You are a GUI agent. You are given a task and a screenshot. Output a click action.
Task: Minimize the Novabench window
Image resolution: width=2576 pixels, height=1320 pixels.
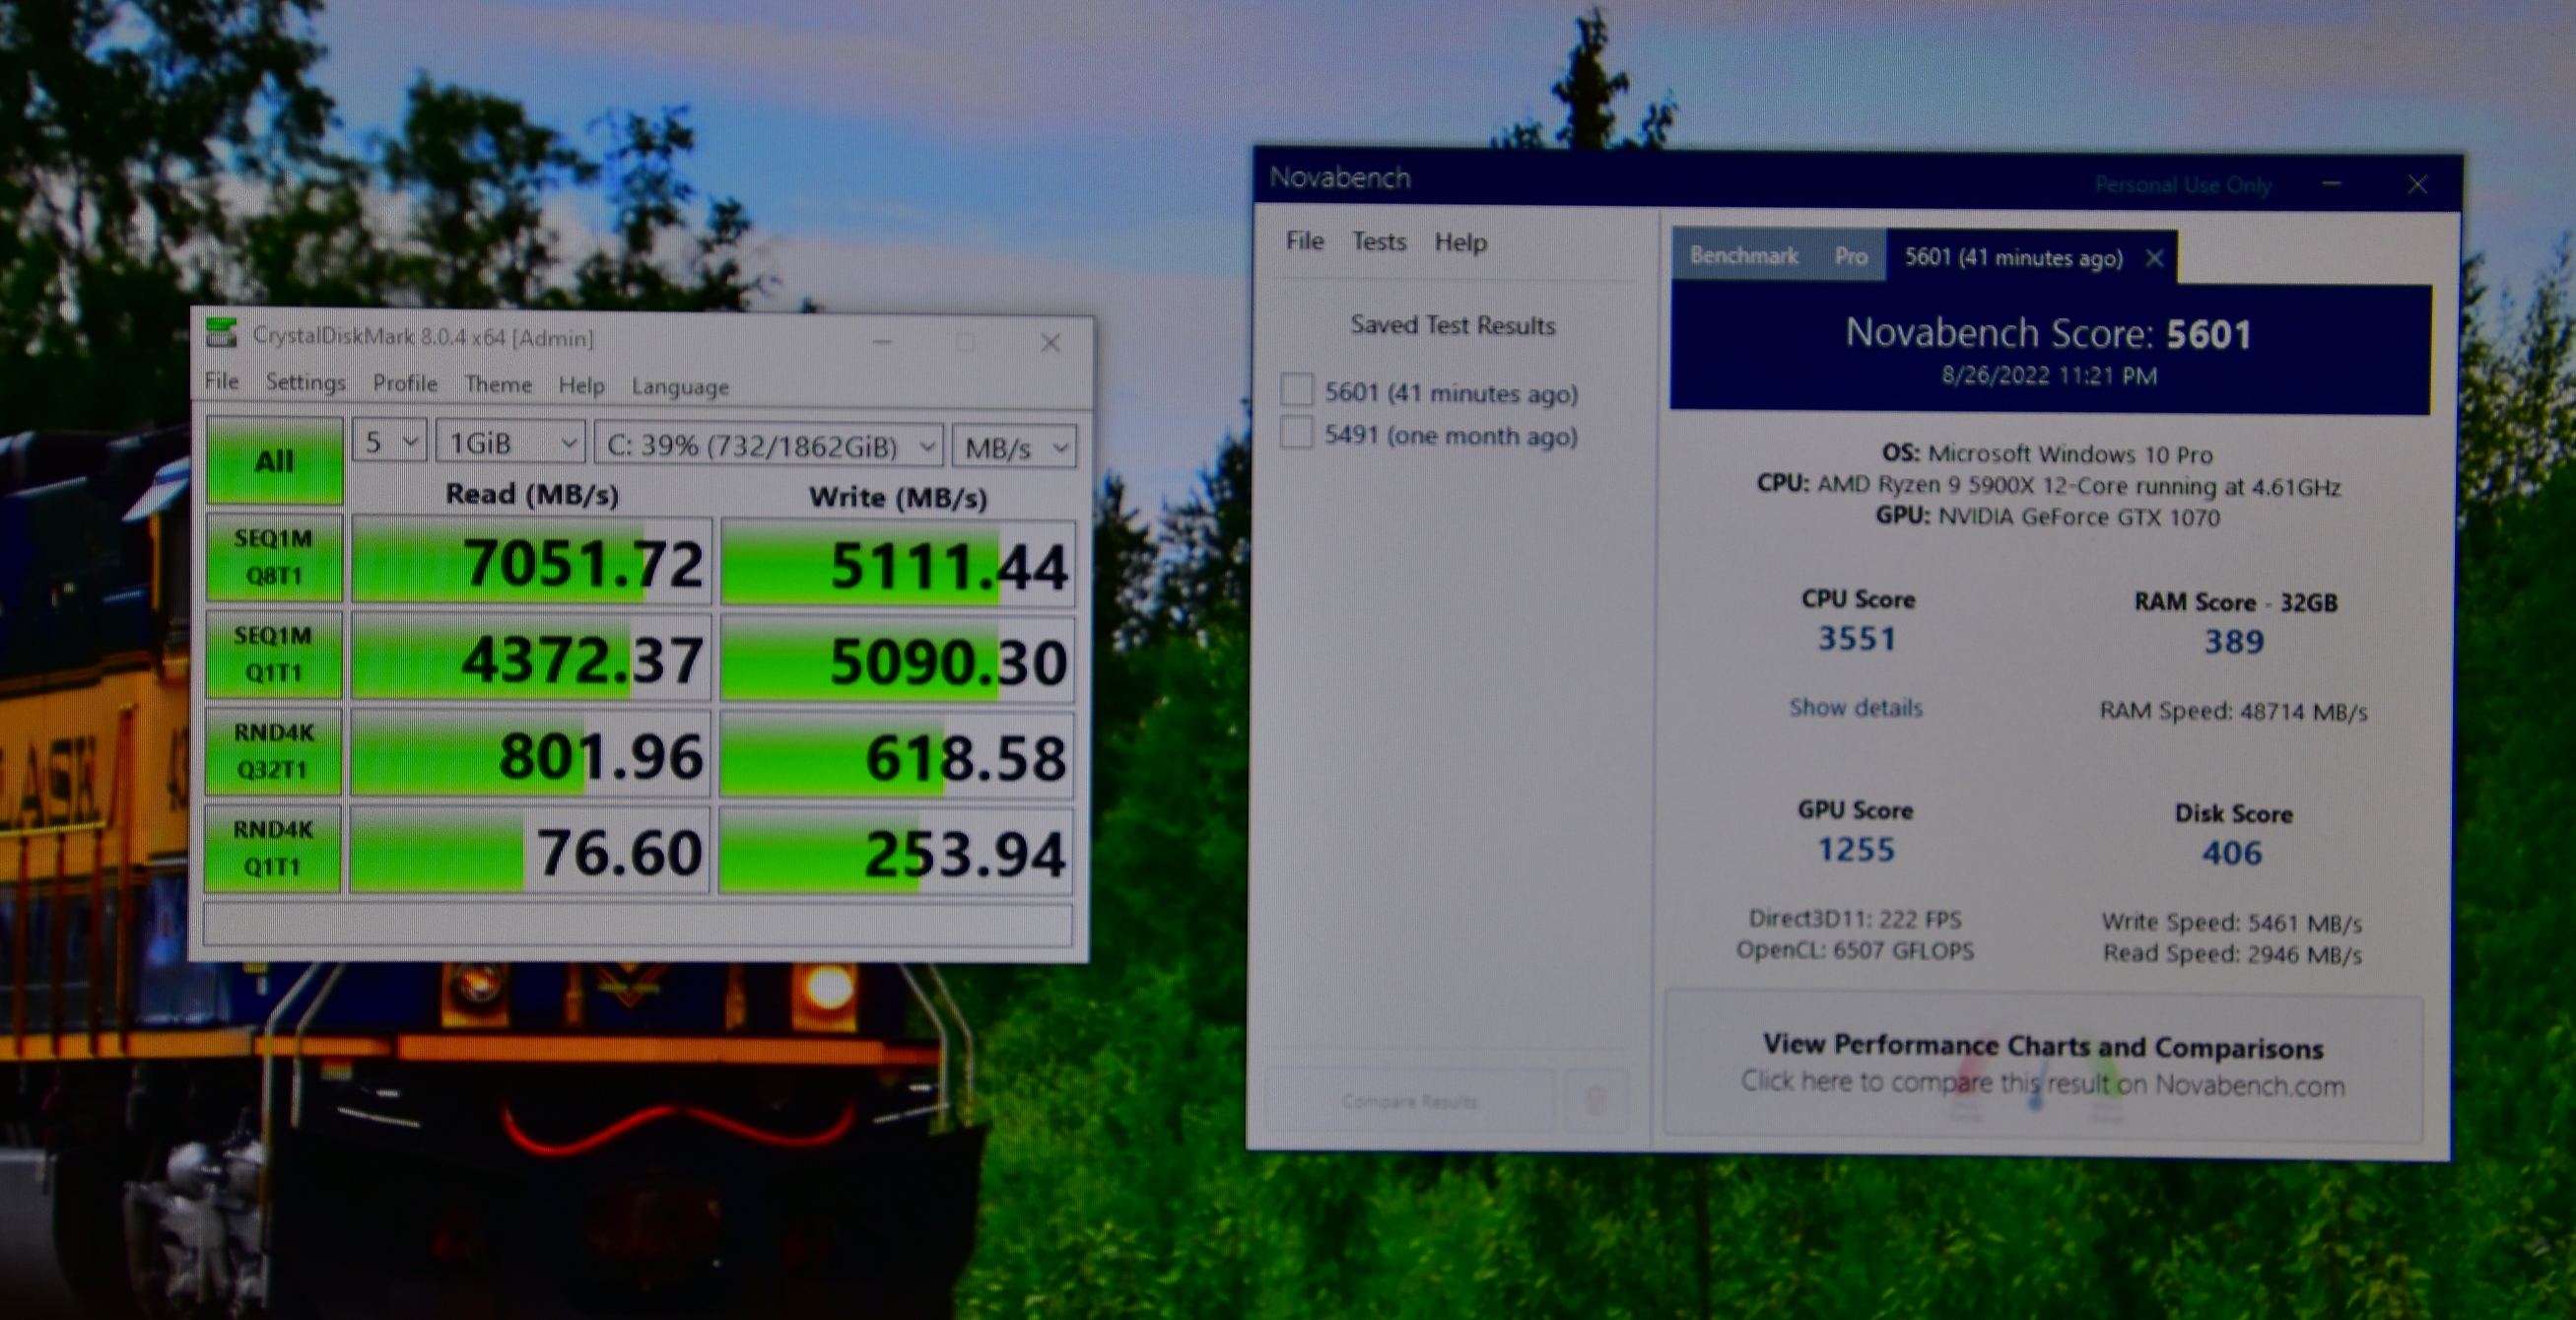click(2331, 184)
